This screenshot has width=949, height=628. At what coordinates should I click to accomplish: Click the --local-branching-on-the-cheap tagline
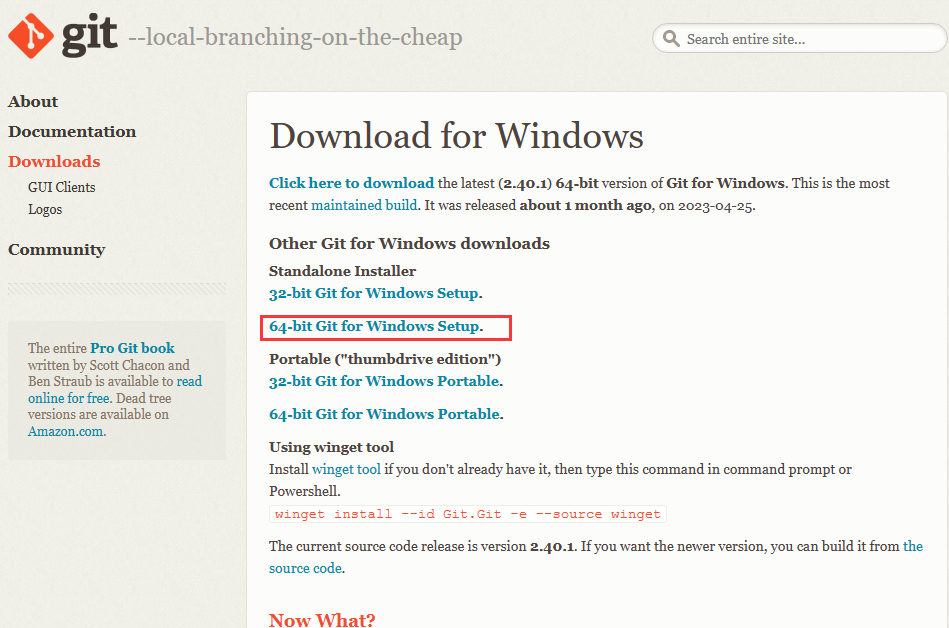(295, 38)
